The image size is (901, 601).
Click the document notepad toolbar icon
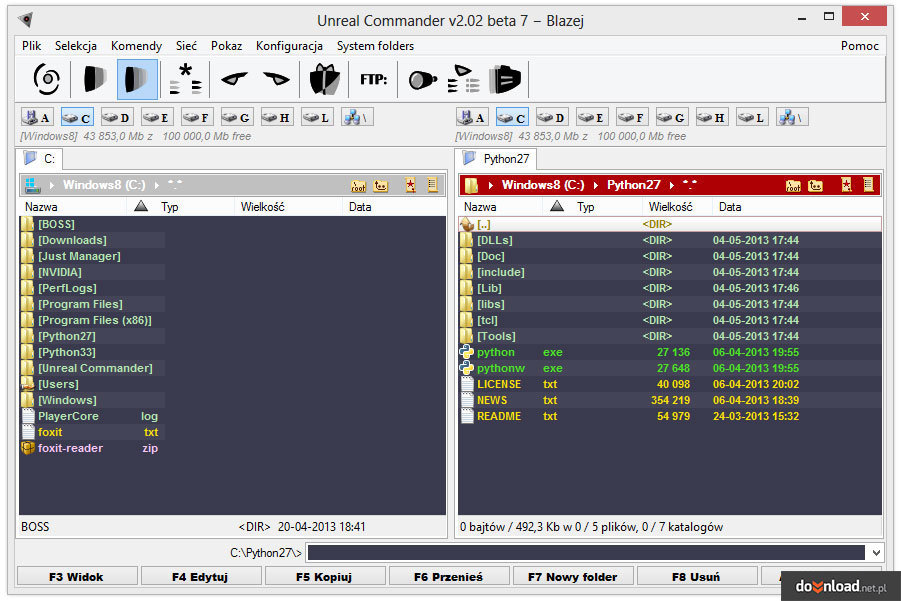(505, 79)
